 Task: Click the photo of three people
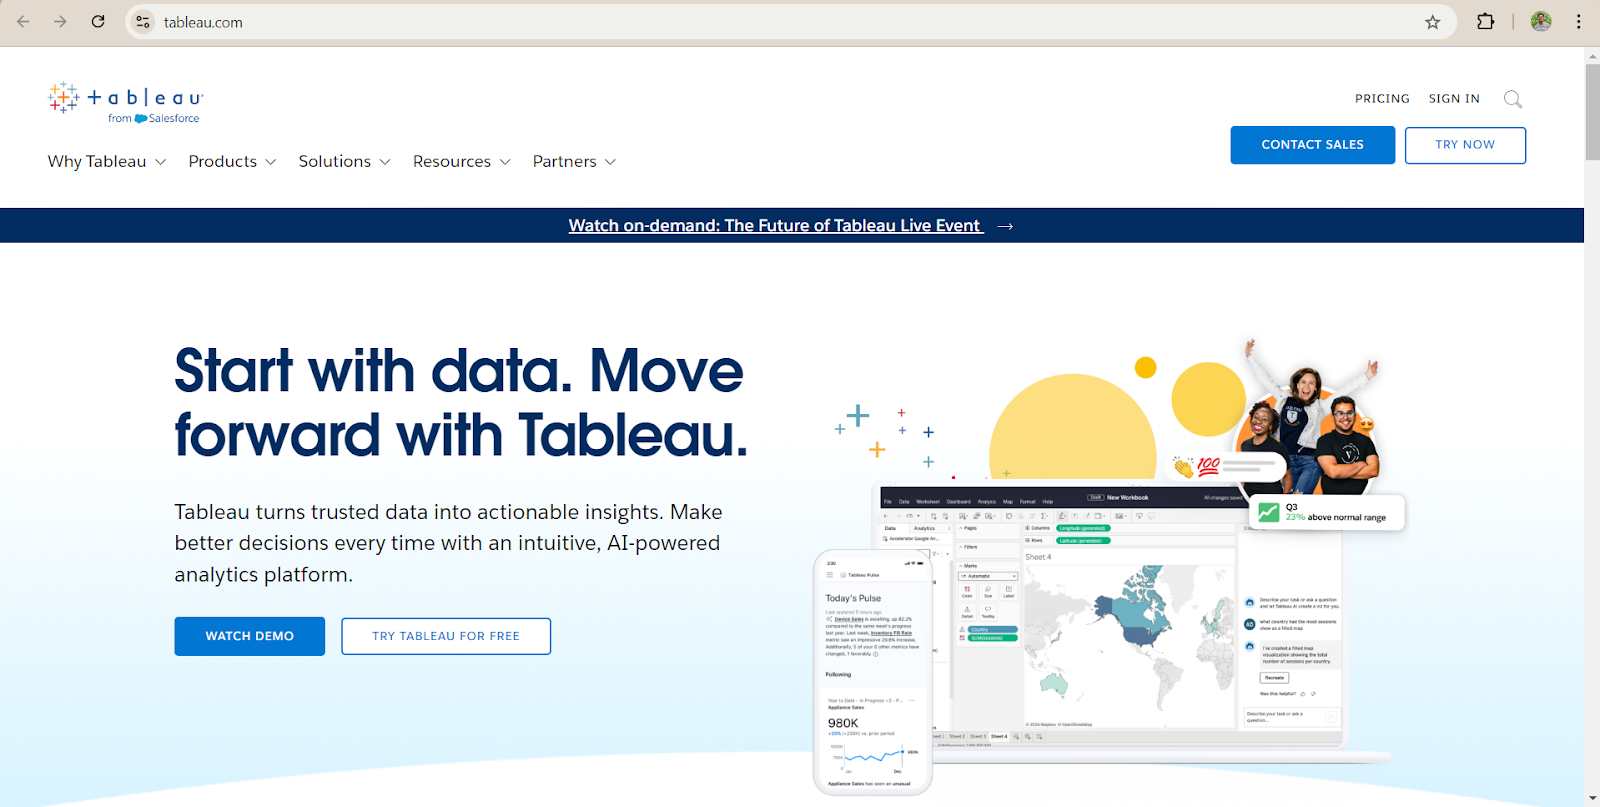tap(1310, 420)
